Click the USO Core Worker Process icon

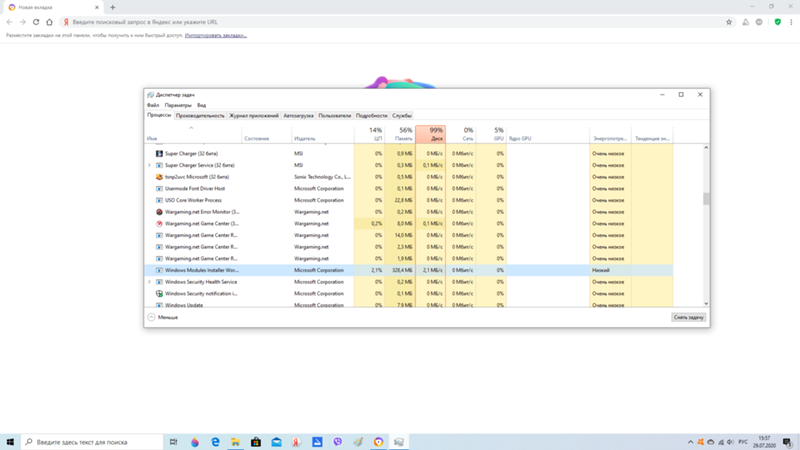pyautogui.click(x=159, y=201)
